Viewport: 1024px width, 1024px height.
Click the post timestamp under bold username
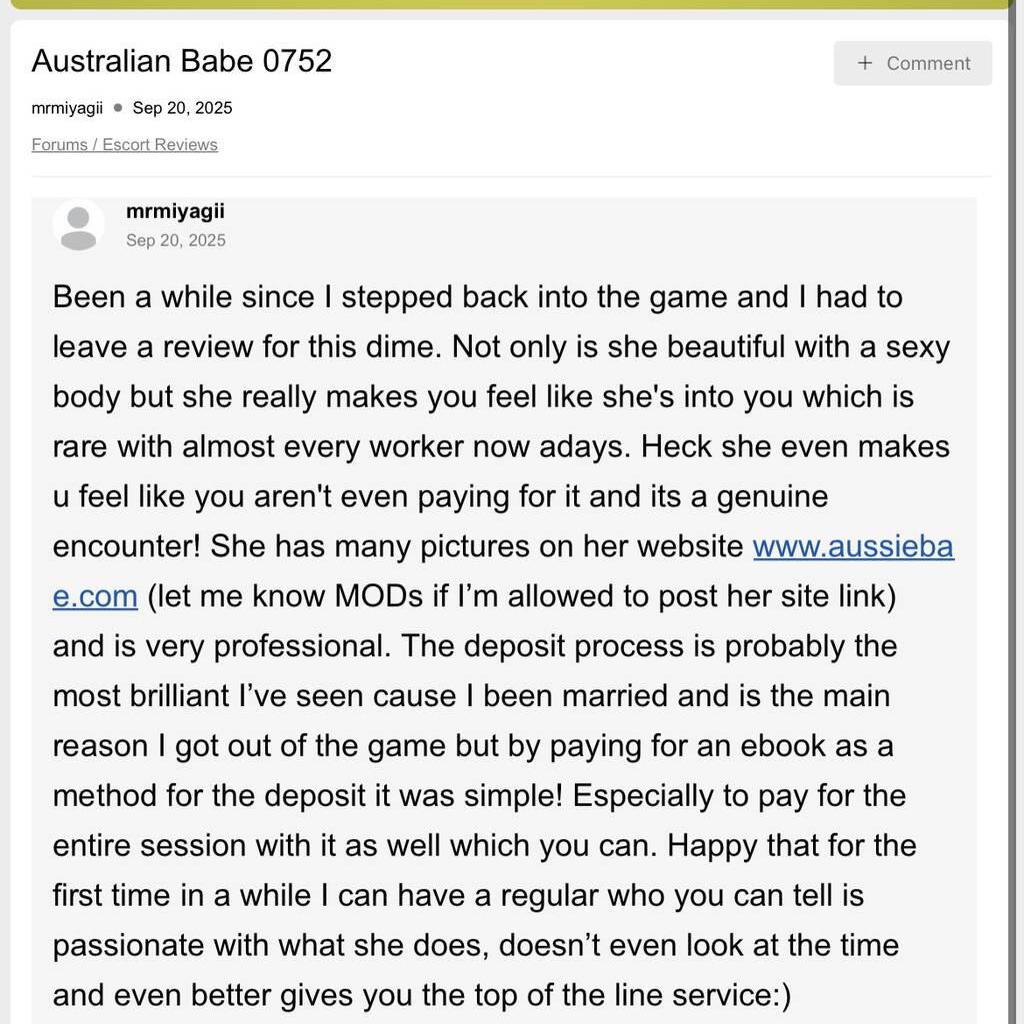176,241
